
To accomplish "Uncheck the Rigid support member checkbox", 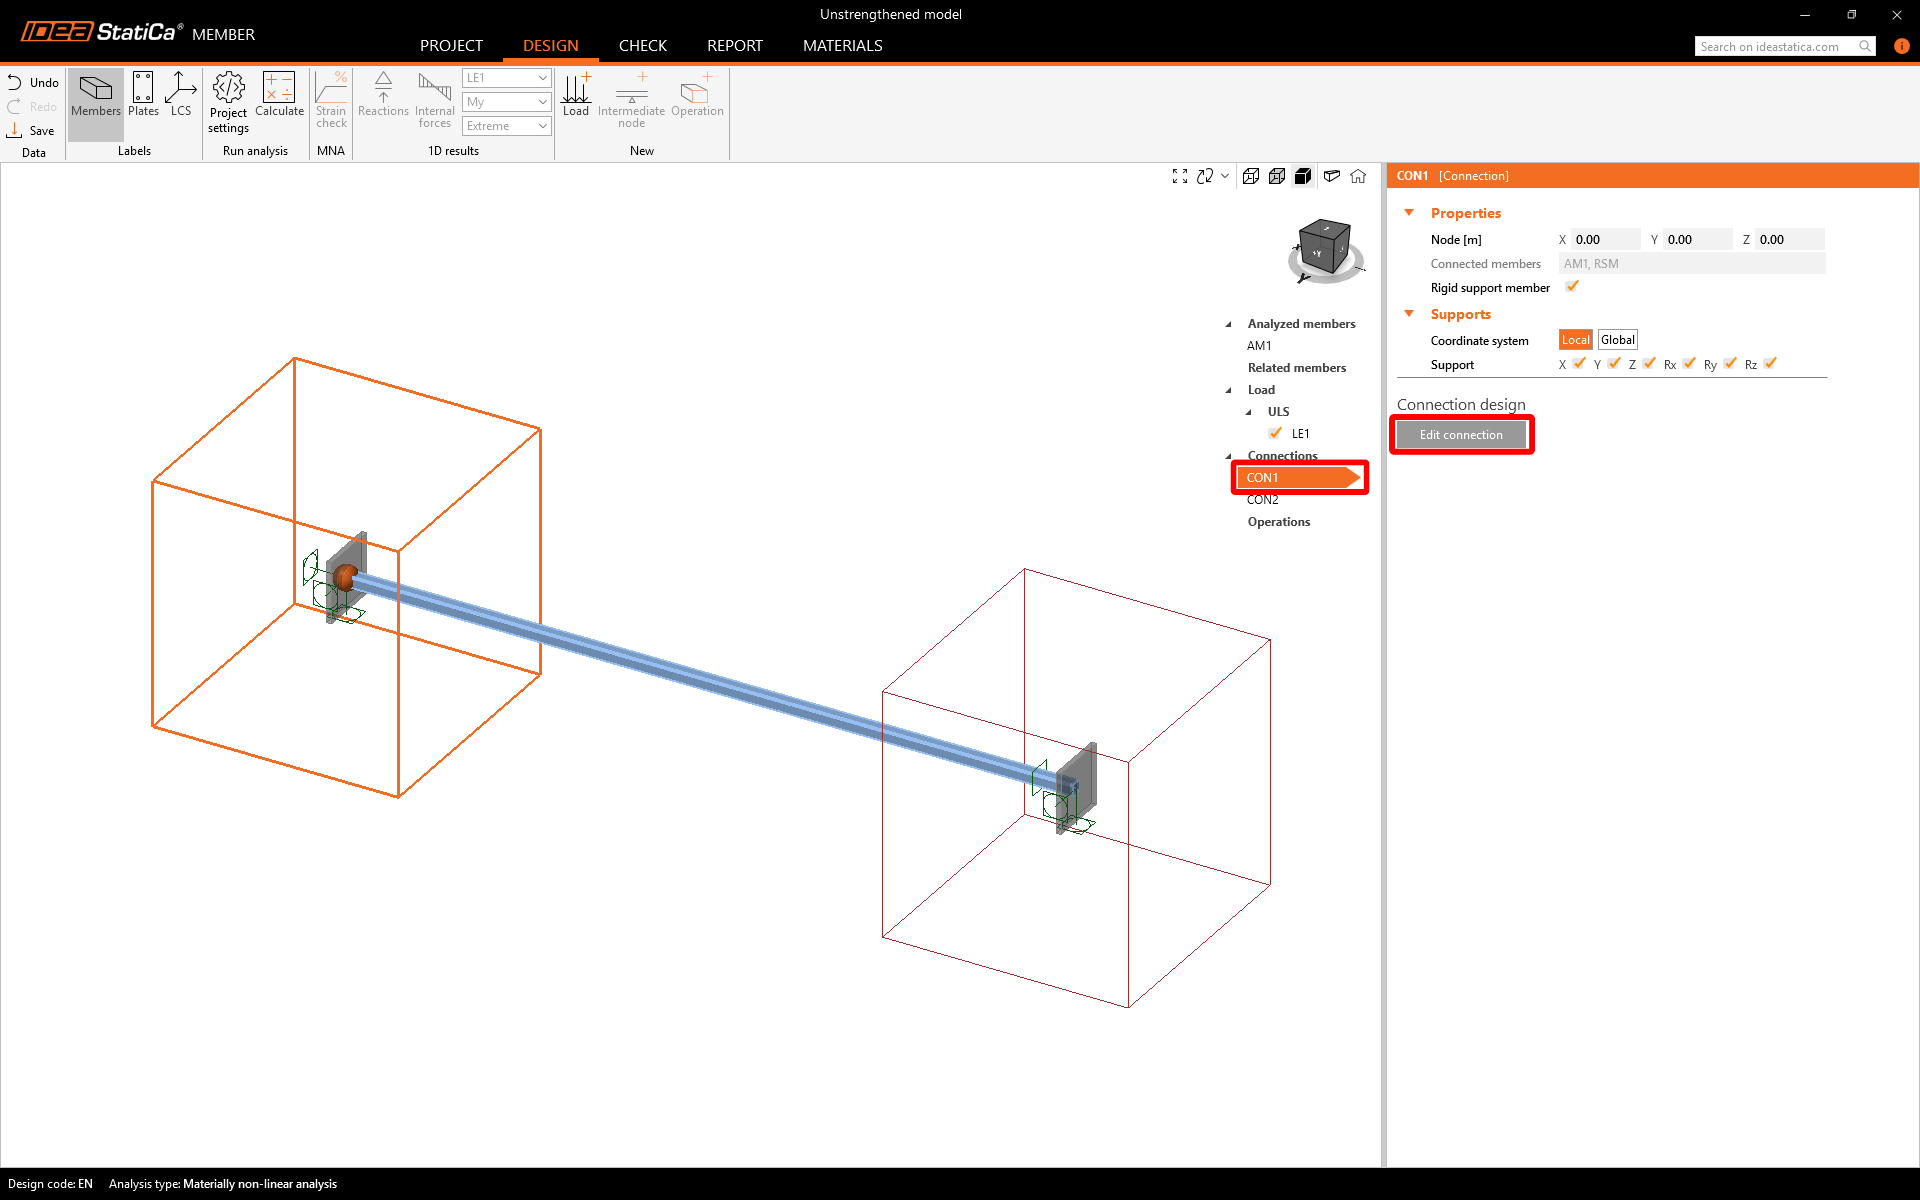I will (x=1572, y=287).
